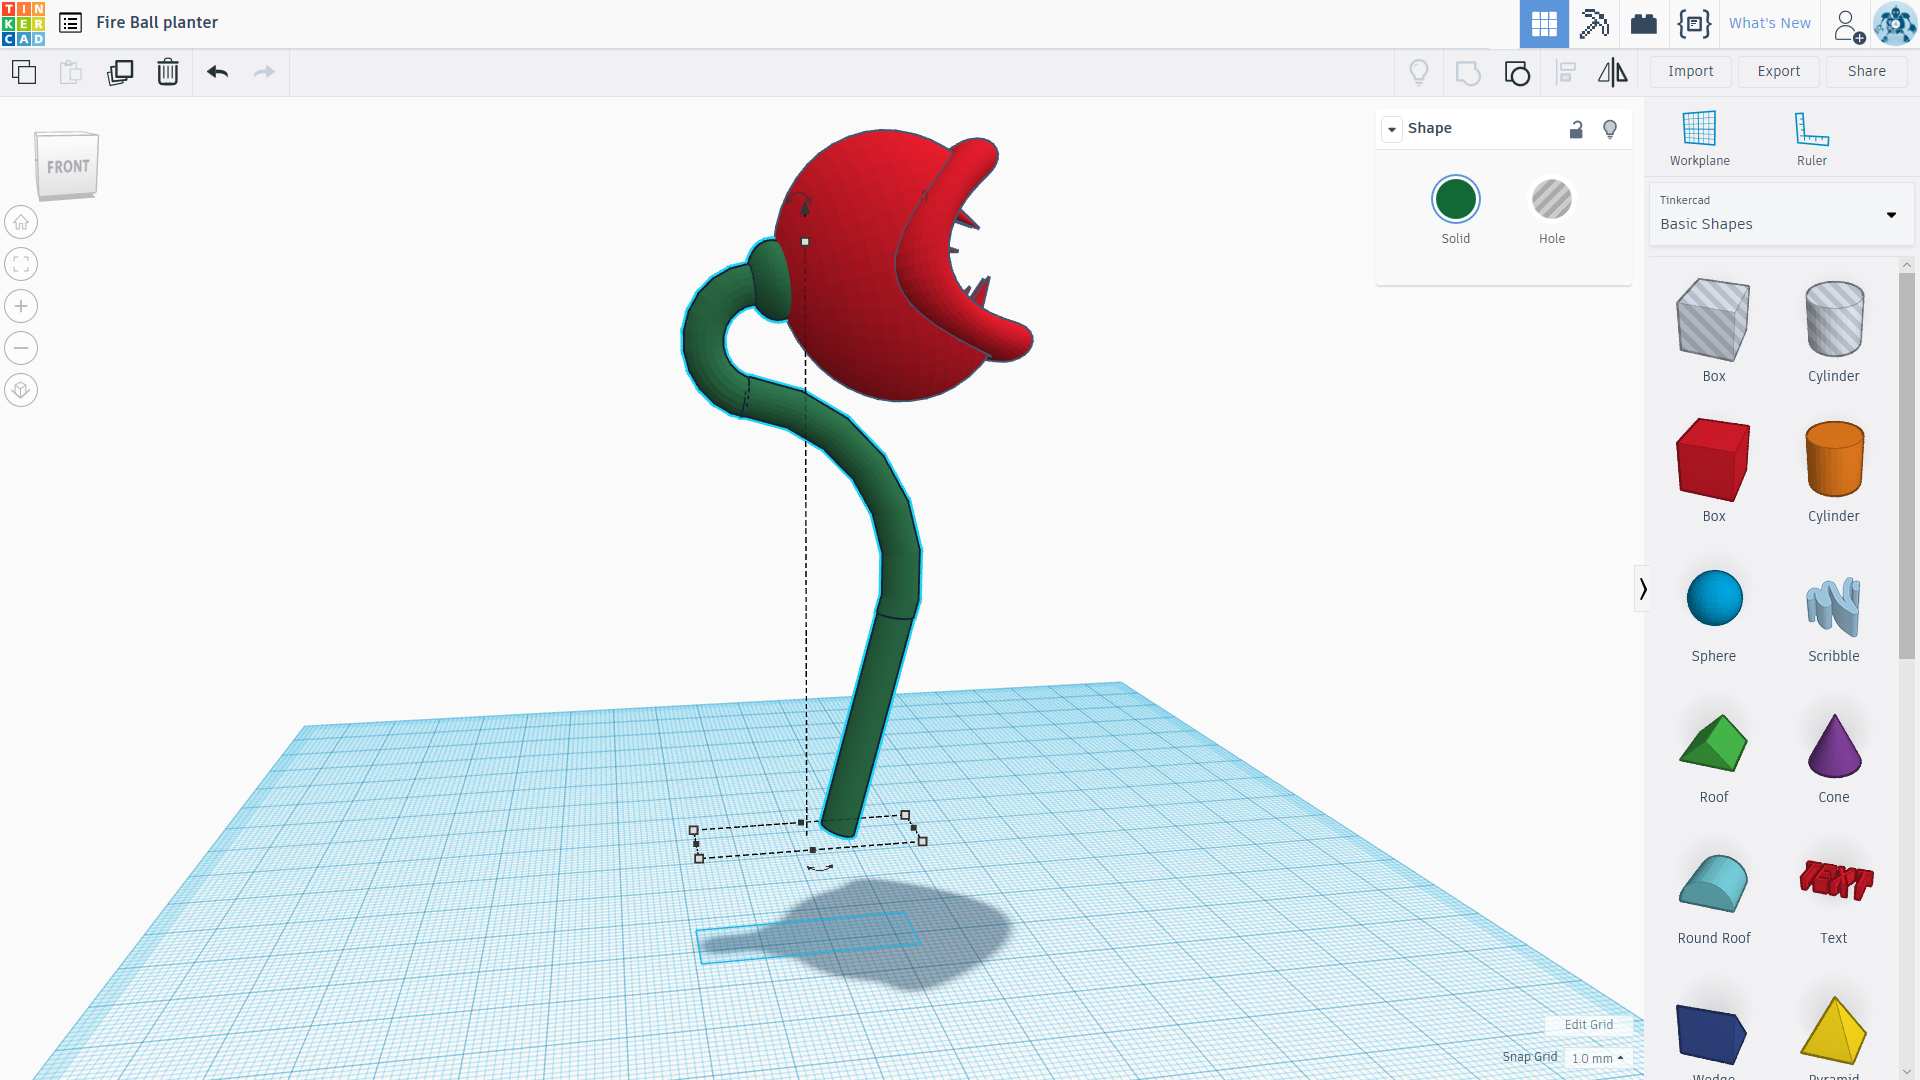
Task: Zoom out the viewport
Action: [x=21, y=348]
